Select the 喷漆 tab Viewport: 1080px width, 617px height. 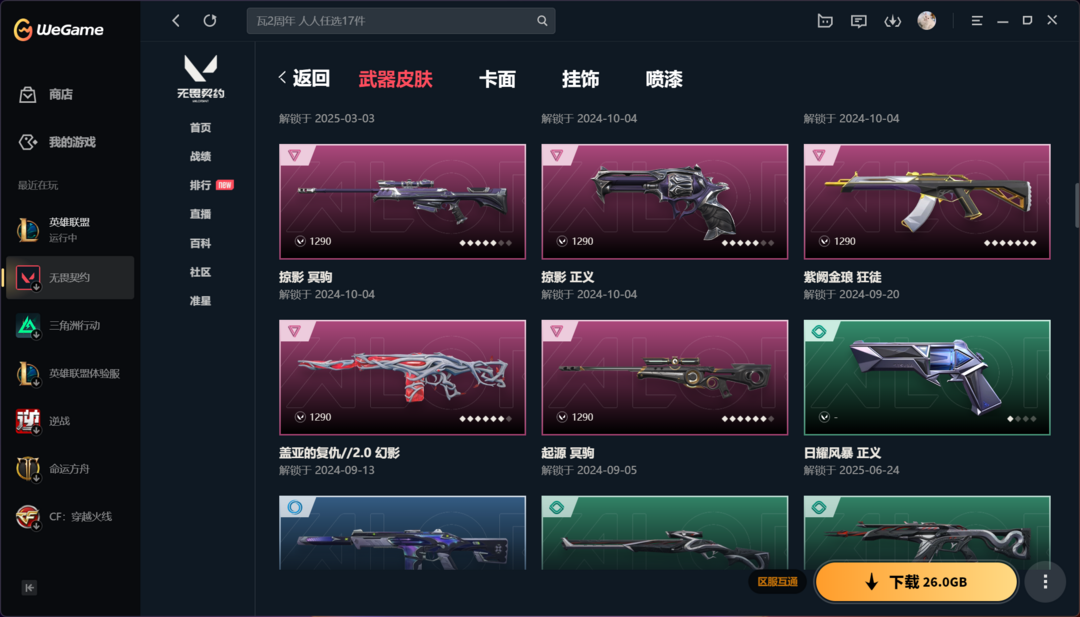click(664, 79)
